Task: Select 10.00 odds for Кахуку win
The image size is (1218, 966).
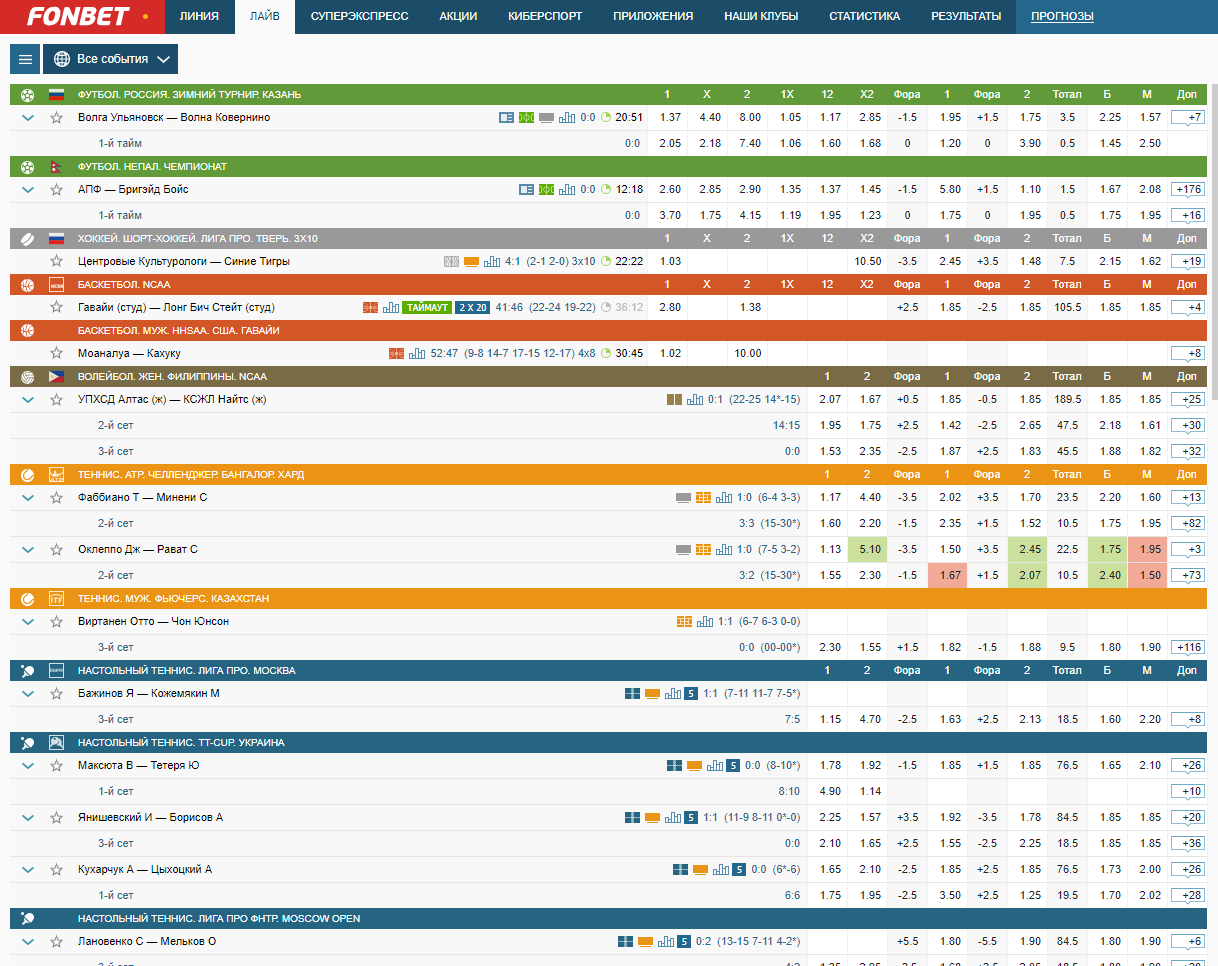Action: pyautogui.click(x=747, y=354)
